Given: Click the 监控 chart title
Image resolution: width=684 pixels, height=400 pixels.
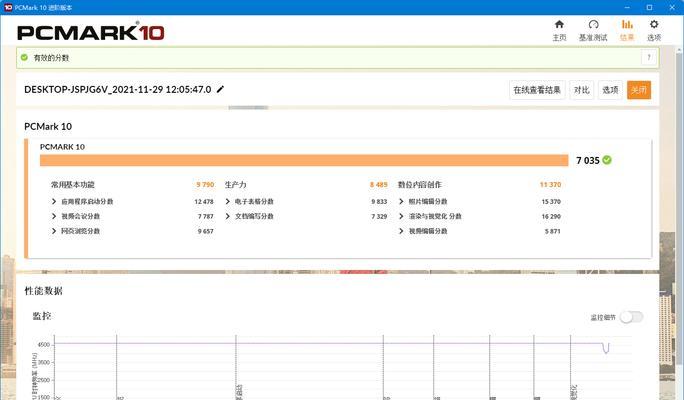Looking at the screenshot, I should (42, 316).
